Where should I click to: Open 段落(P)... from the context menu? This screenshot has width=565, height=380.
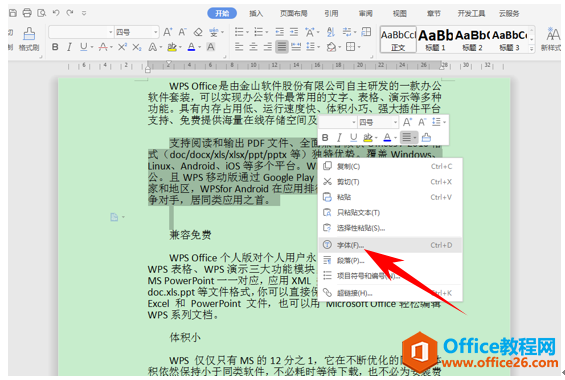[x=390, y=260]
